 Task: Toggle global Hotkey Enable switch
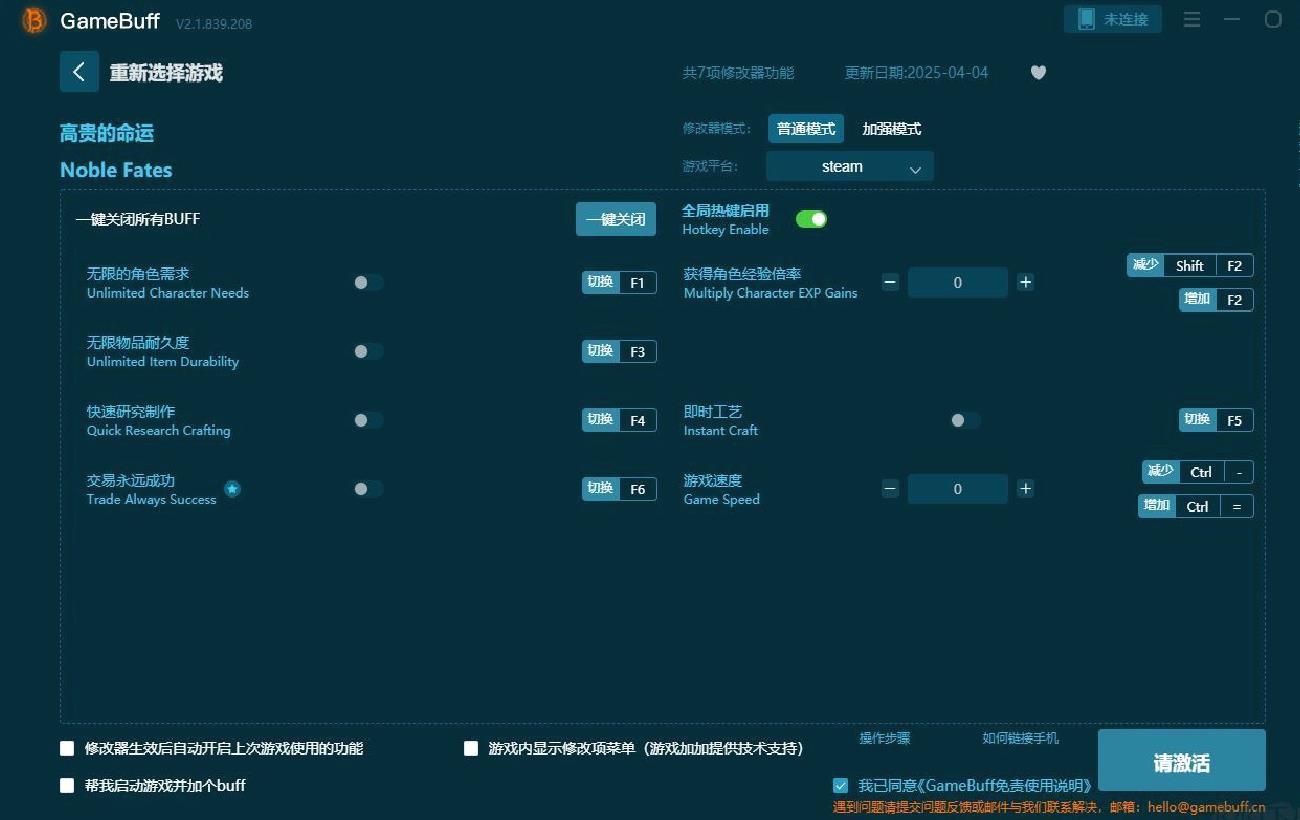[811, 219]
